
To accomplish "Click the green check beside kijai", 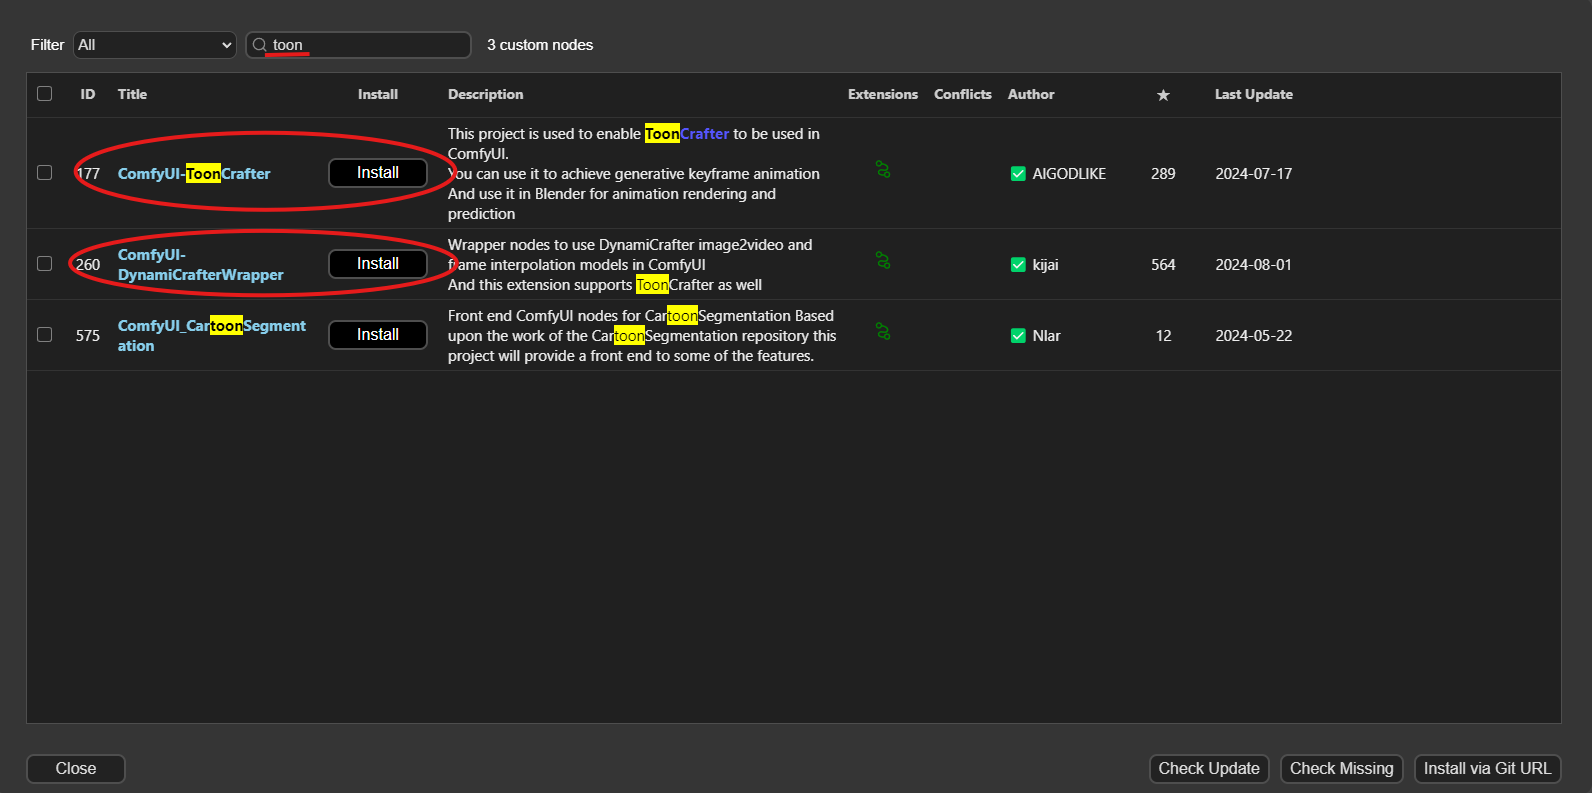I will tap(1018, 265).
